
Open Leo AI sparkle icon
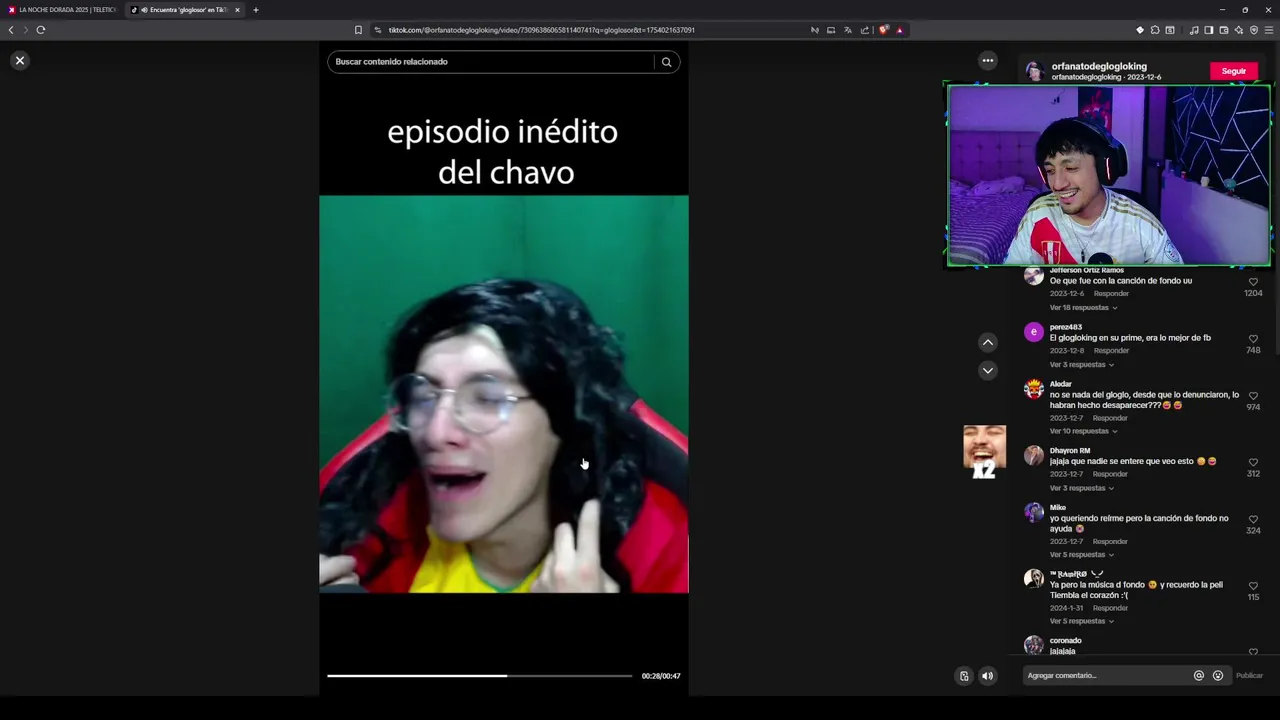(1239, 30)
